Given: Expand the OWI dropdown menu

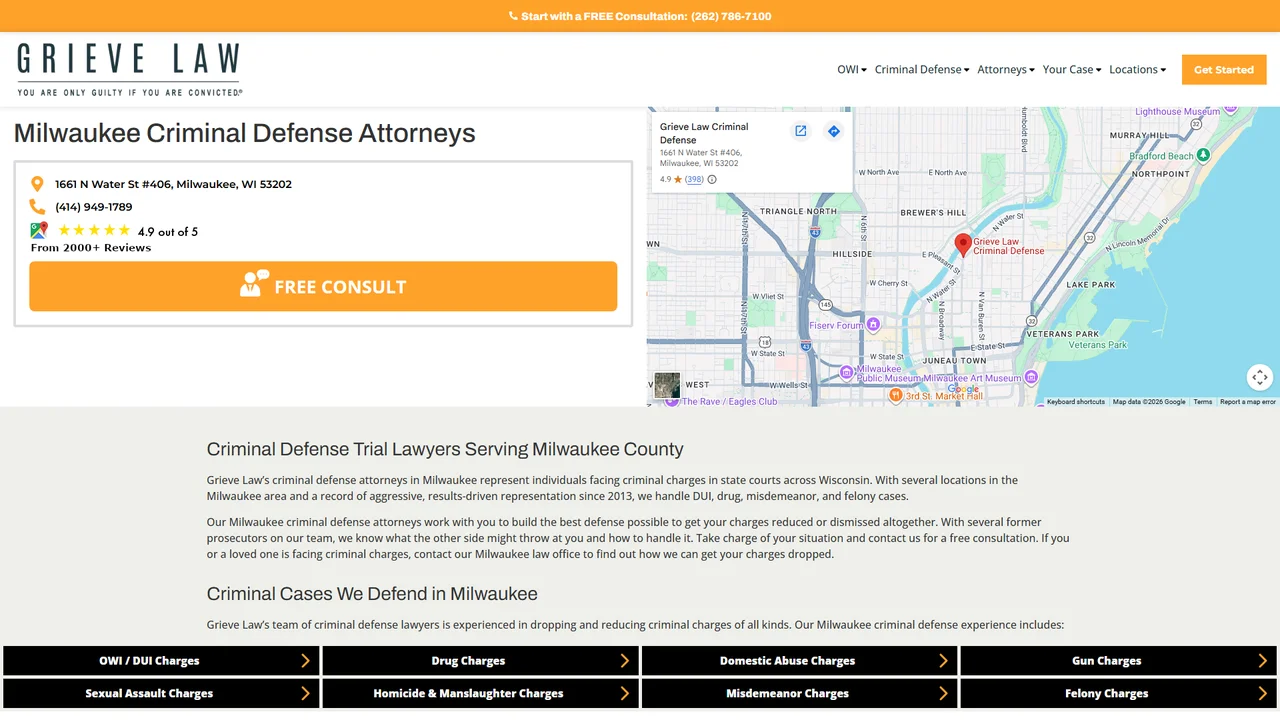Looking at the screenshot, I should pyautogui.click(x=852, y=70).
